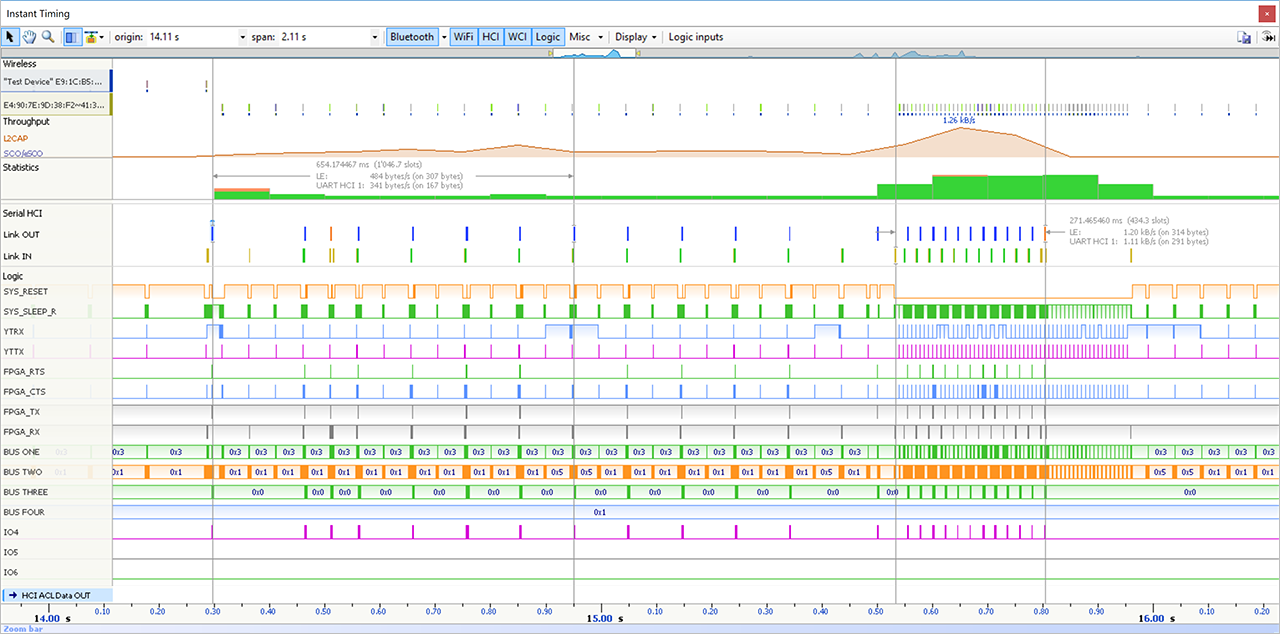The image size is (1280, 634).
Task: Click the HCI ACL Data OUT arrow icon
Action: (12, 596)
